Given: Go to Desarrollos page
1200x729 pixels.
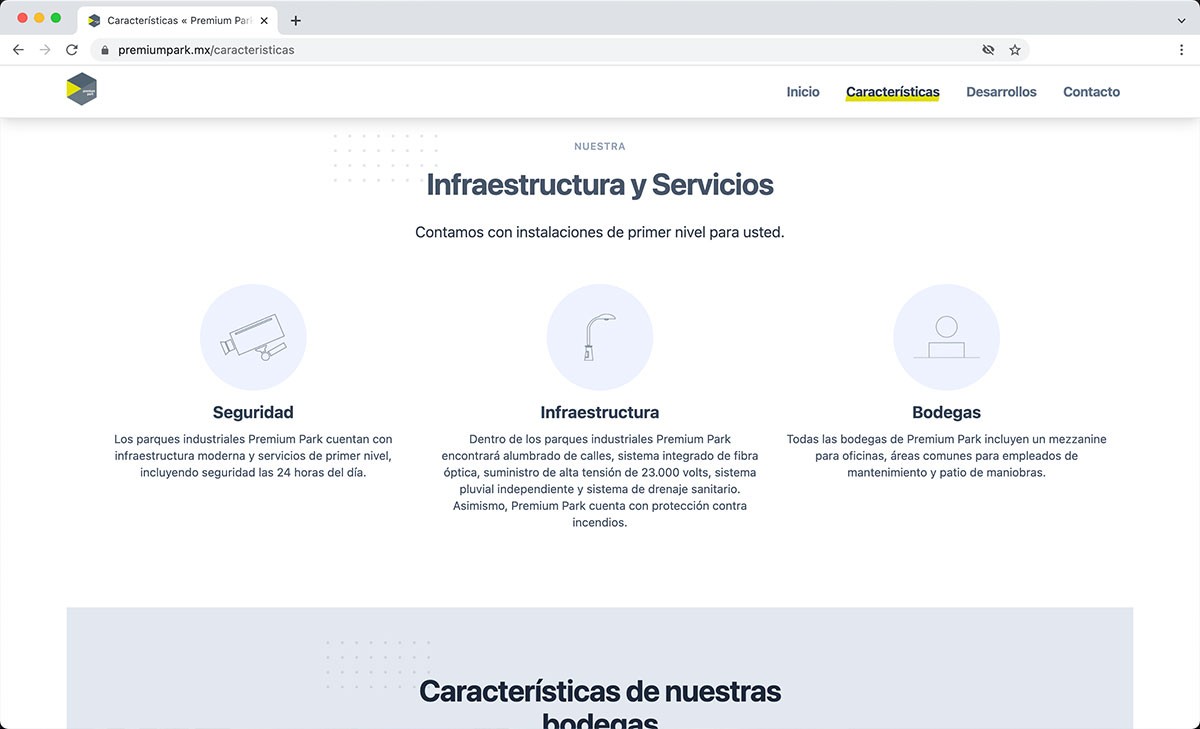Looking at the screenshot, I should [1001, 92].
